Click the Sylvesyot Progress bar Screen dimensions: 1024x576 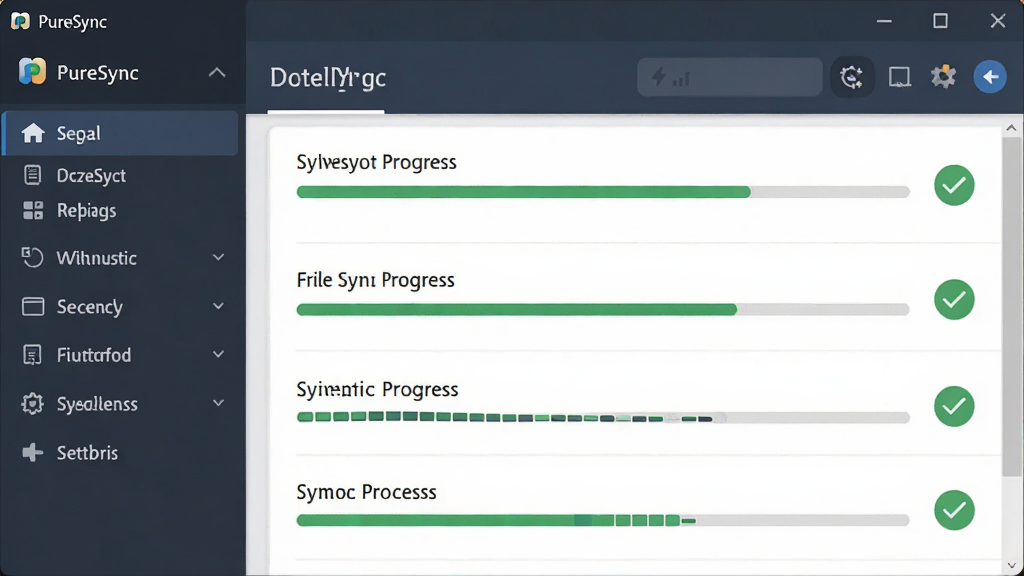coord(603,192)
